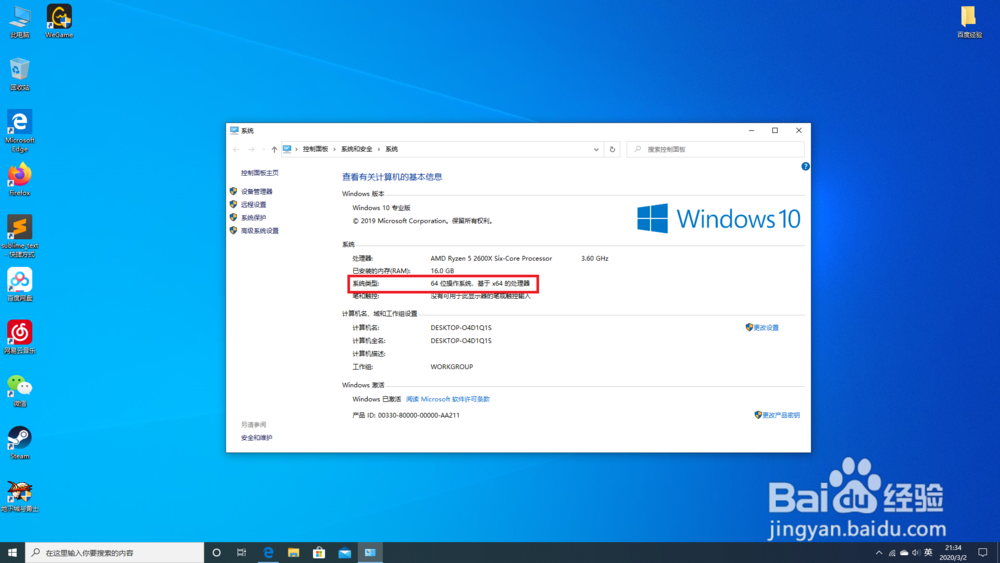The image size is (1000, 563).
Task: Open help via blue question mark
Action: (x=805, y=166)
